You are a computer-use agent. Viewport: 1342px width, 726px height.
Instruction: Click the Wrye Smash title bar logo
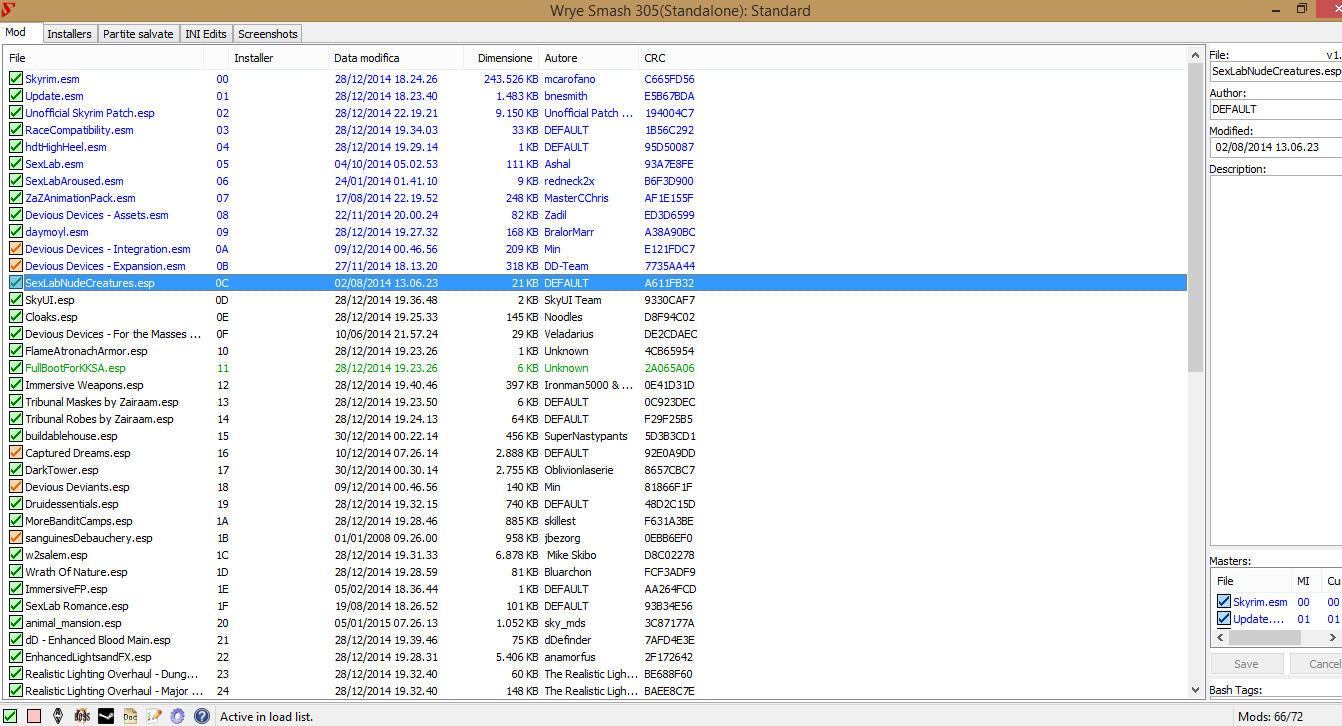pos(10,10)
